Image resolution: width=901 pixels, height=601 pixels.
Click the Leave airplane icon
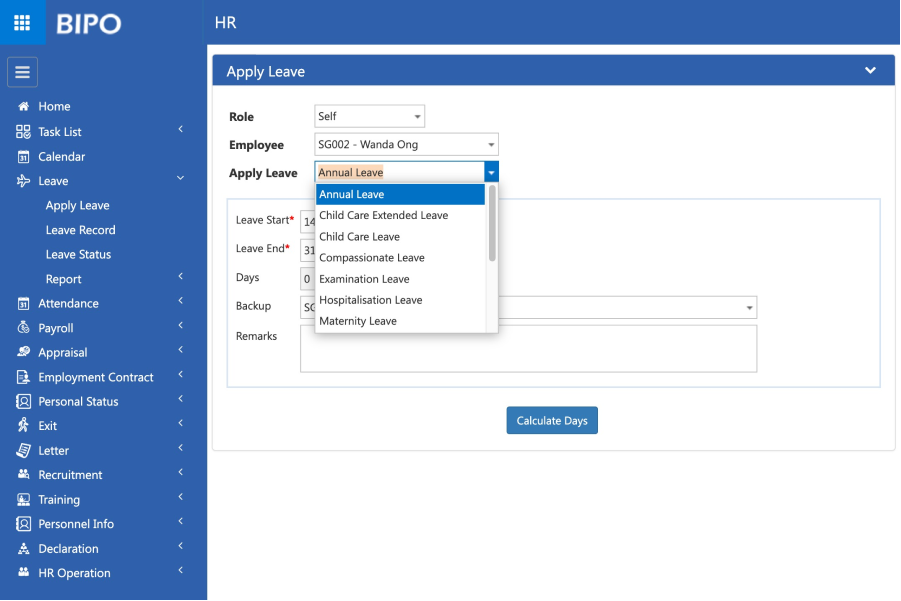coord(23,181)
